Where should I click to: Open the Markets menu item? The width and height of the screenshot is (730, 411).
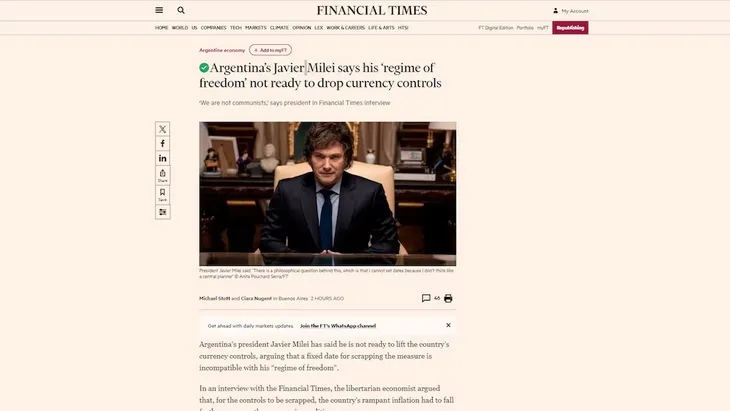256,28
